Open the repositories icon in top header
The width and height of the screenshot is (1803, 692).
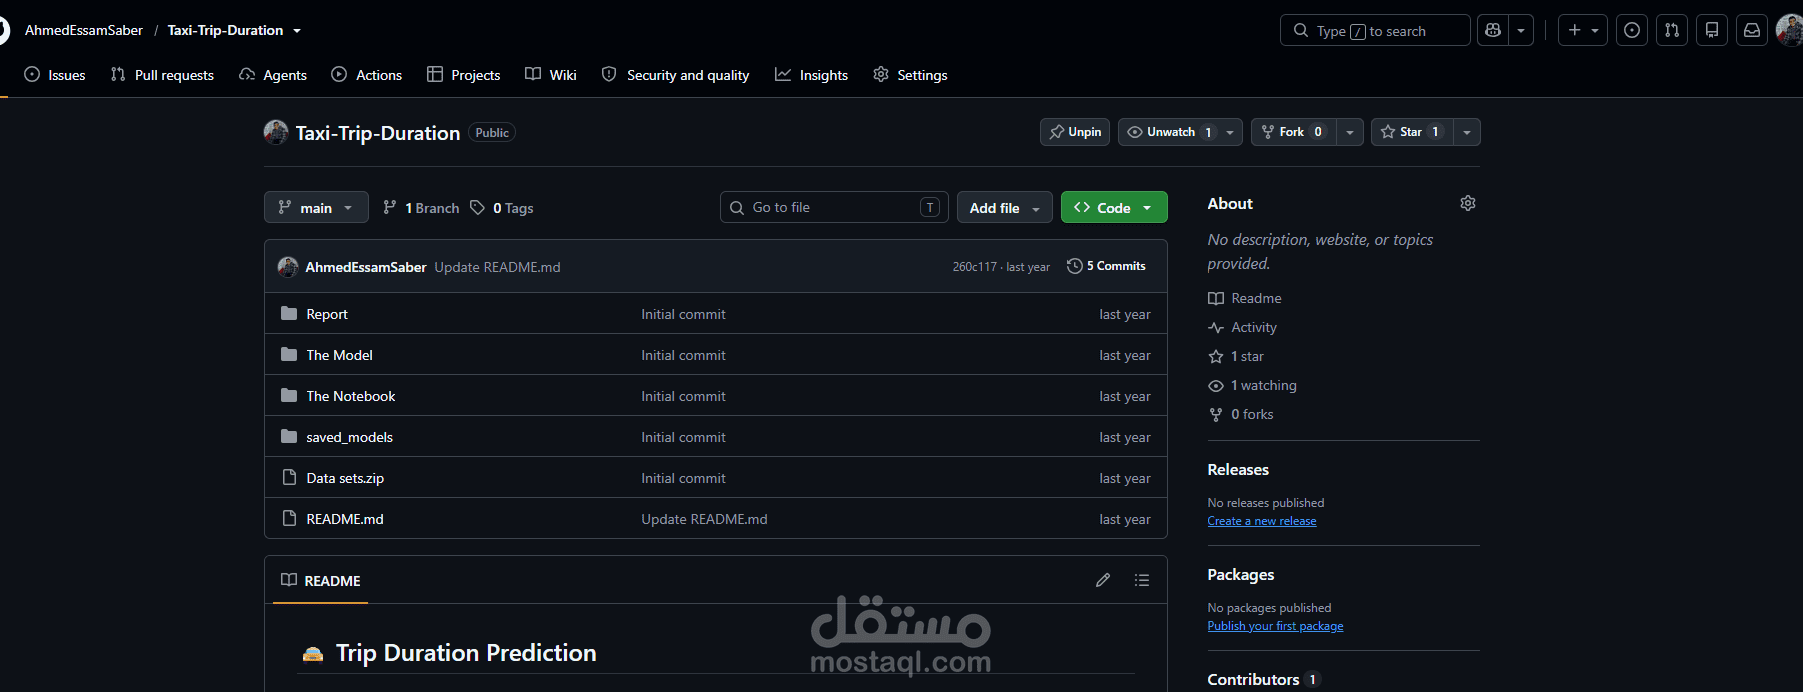(x=1712, y=31)
